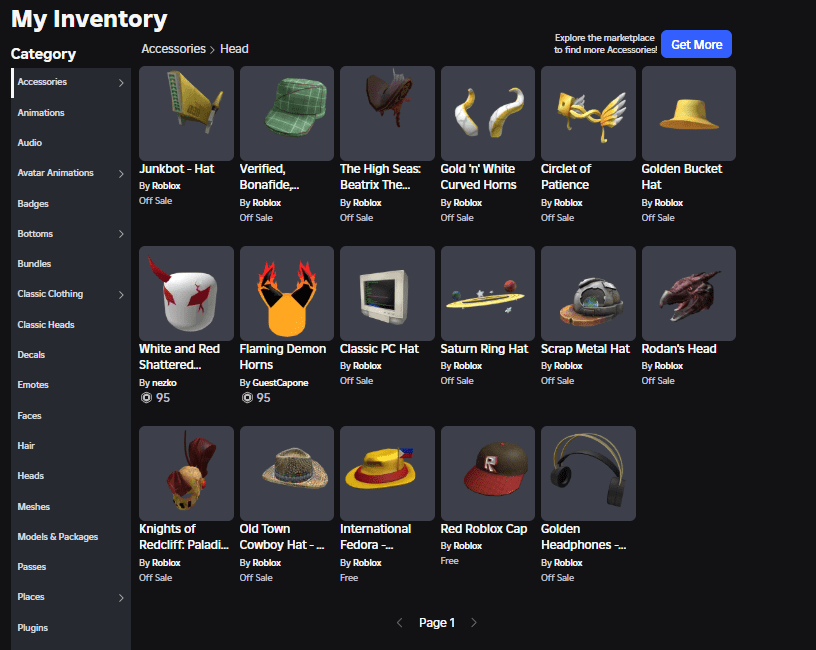Open The High Seas: Beatrix hat thumbnail
The height and width of the screenshot is (650, 816).
(387, 113)
